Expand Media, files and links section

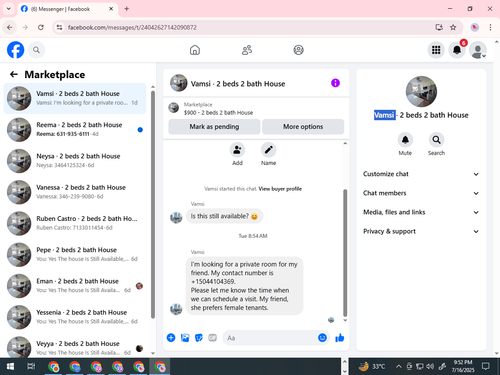tap(421, 212)
